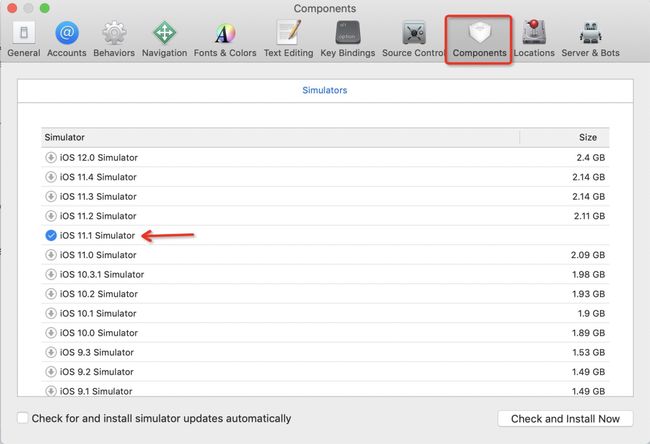
Task: Open the Key Bindings pane
Action: point(347,40)
